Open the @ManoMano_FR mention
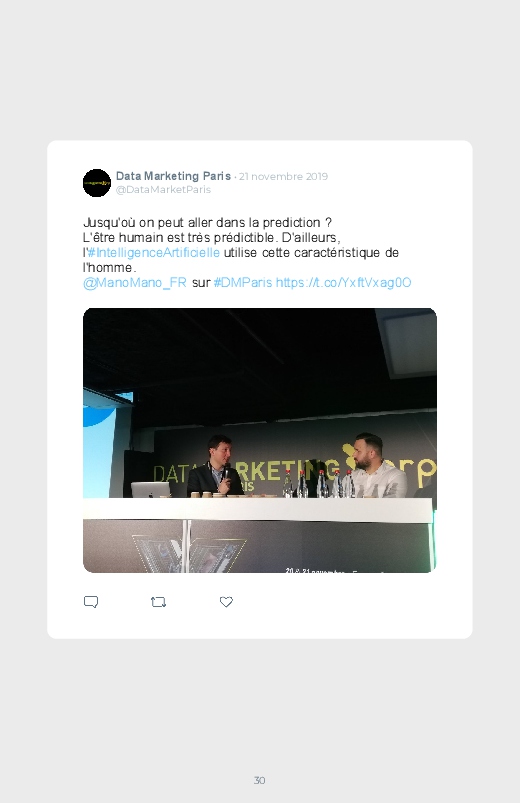Viewport: 520px width, 803px height. pos(135,283)
